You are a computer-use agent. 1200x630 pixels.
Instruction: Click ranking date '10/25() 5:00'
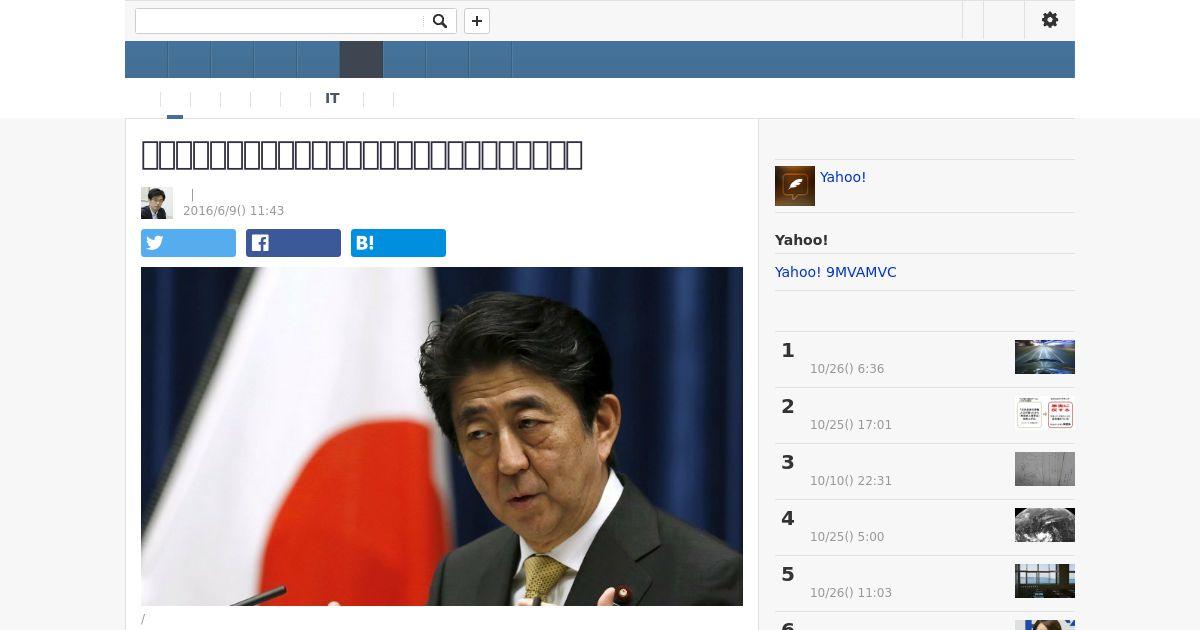click(847, 537)
